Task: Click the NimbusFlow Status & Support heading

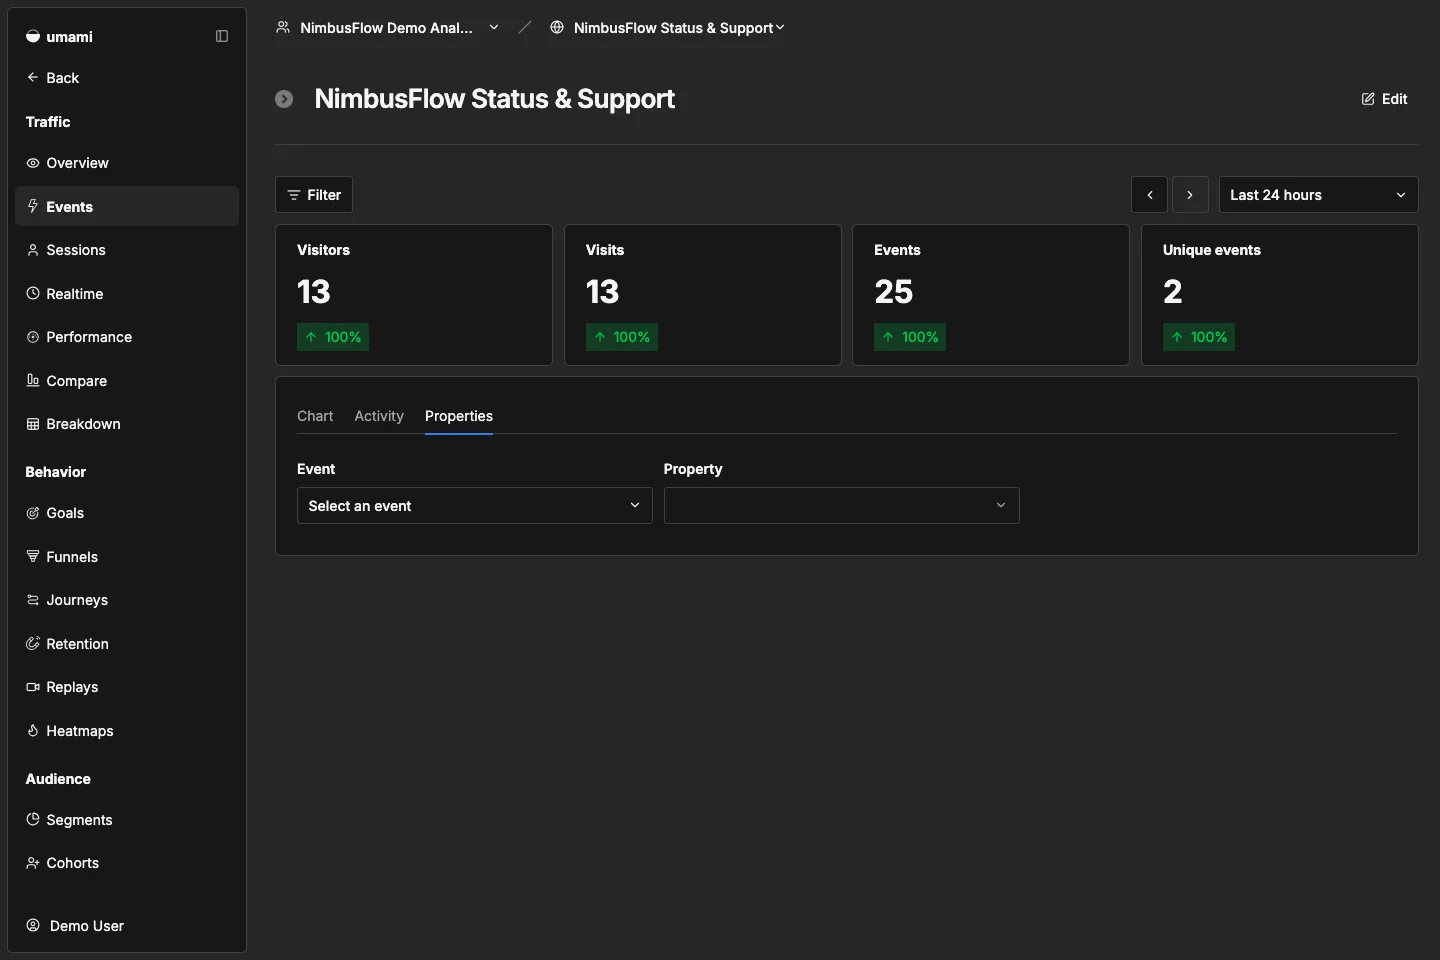Action: (495, 99)
